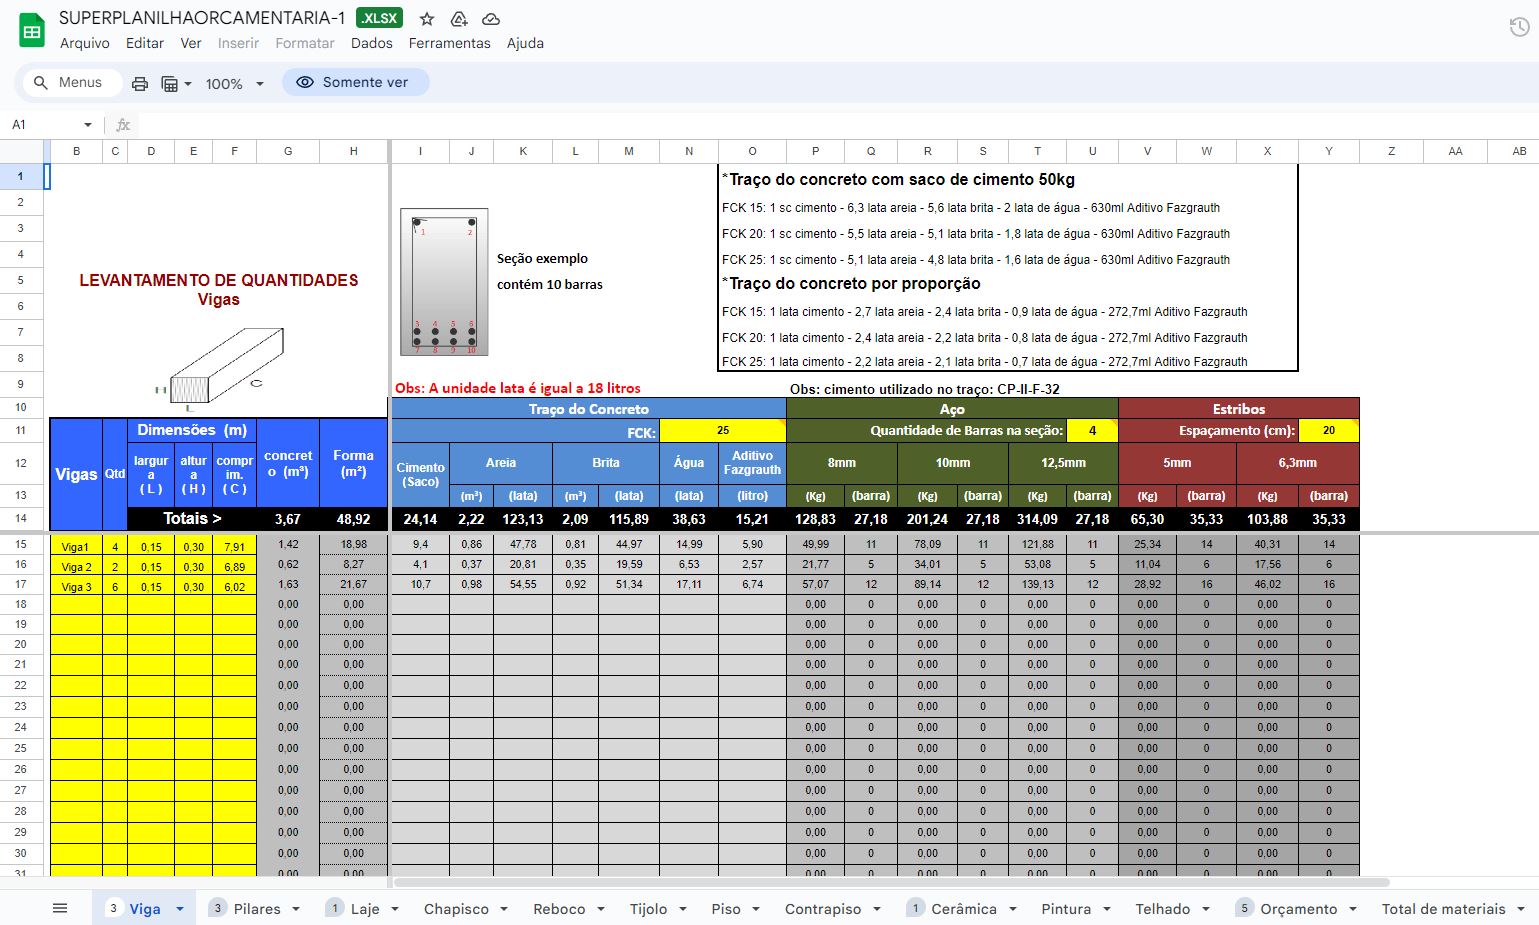Click the Print icon in toolbar
The height and width of the screenshot is (925, 1539).
pos(140,84)
